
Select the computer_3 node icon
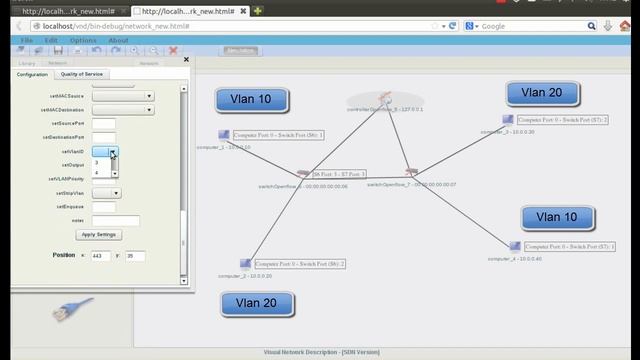[508, 119]
